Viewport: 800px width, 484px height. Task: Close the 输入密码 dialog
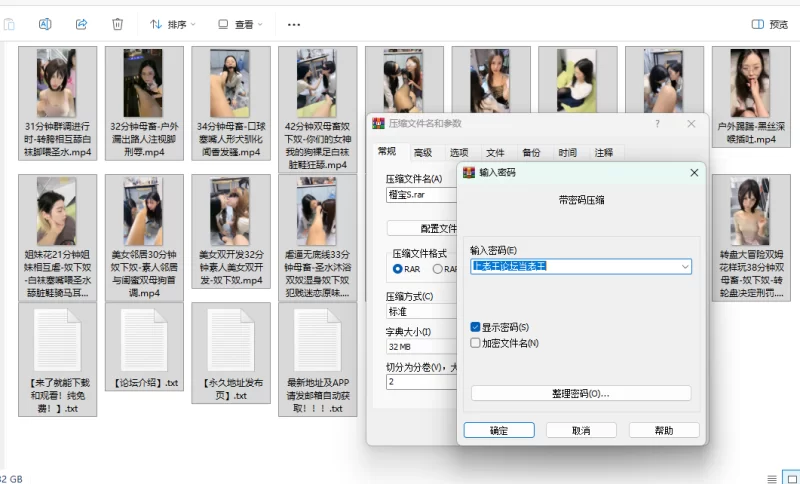pos(694,173)
